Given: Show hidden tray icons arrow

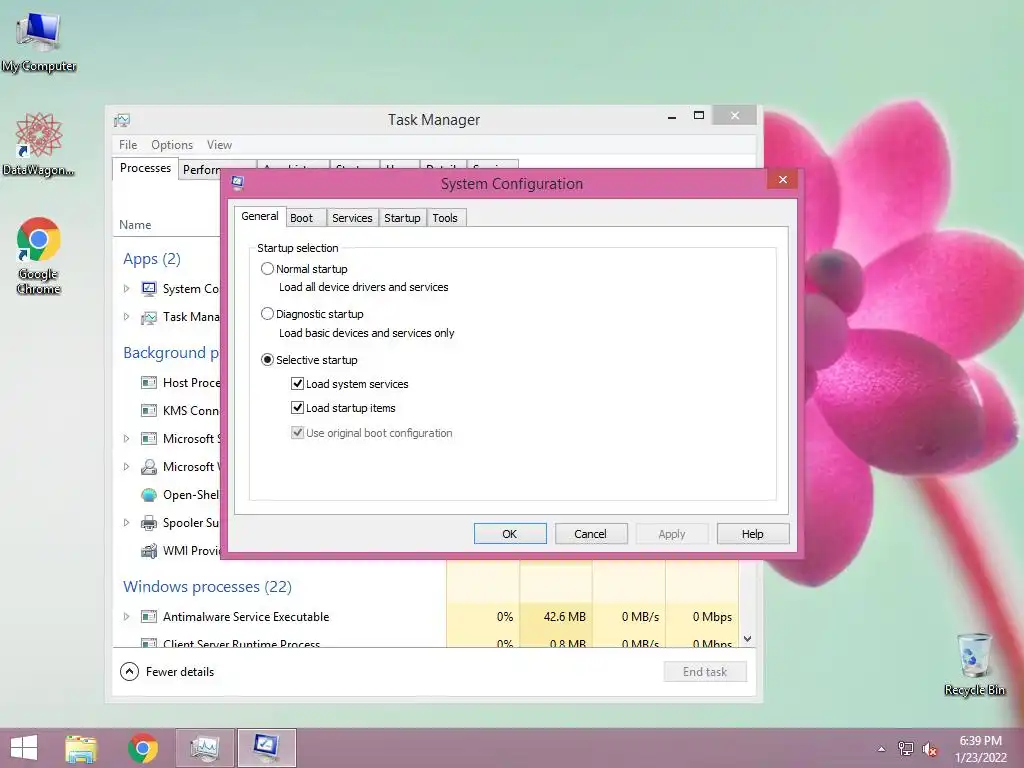Looking at the screenshot, I should pyautogui.click(x=881, y=749).
